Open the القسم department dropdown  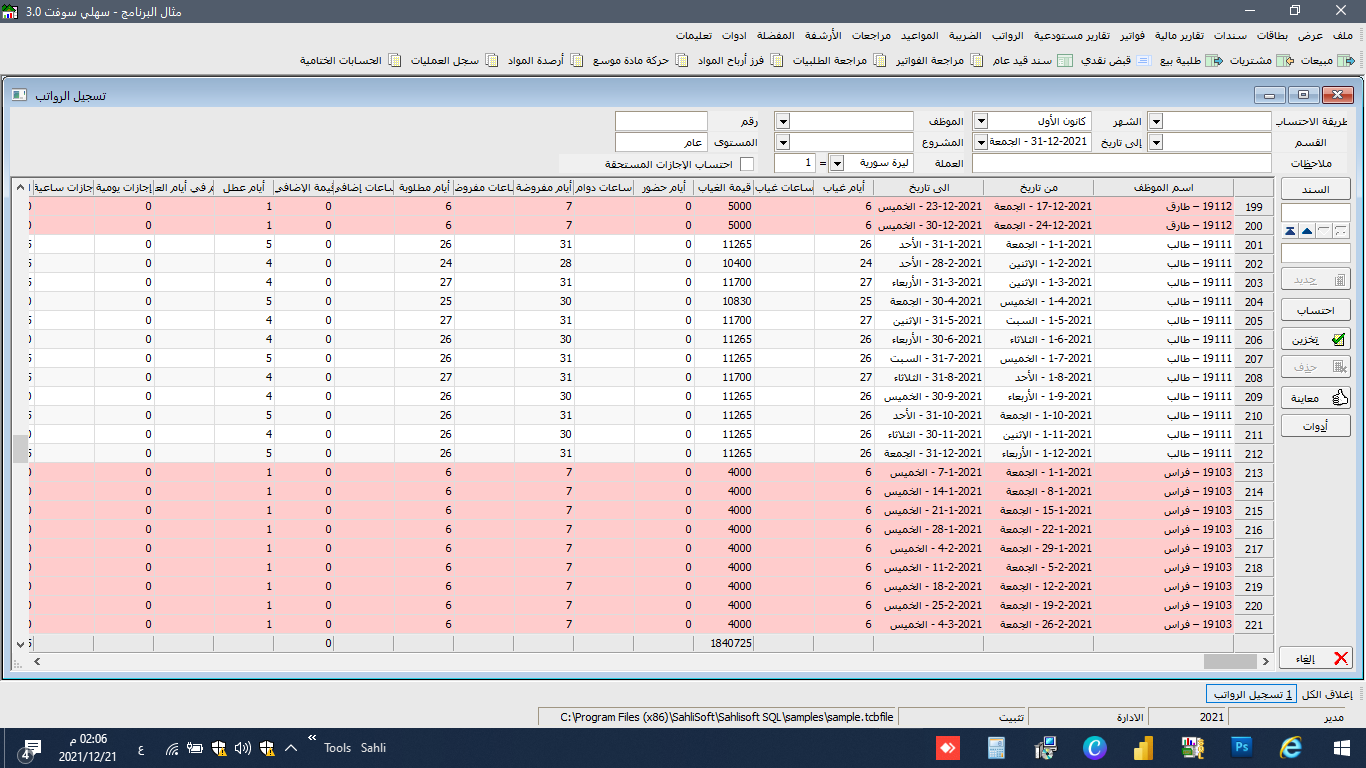point(1156,143)
